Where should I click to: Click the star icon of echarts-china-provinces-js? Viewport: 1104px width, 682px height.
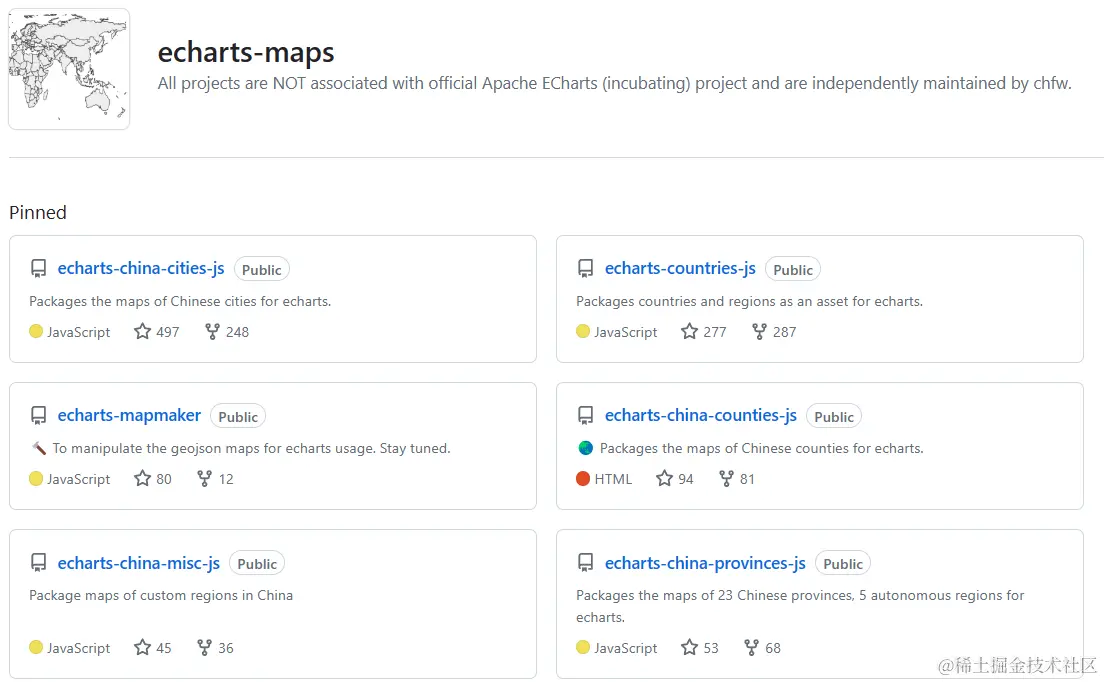coord(689,648)
